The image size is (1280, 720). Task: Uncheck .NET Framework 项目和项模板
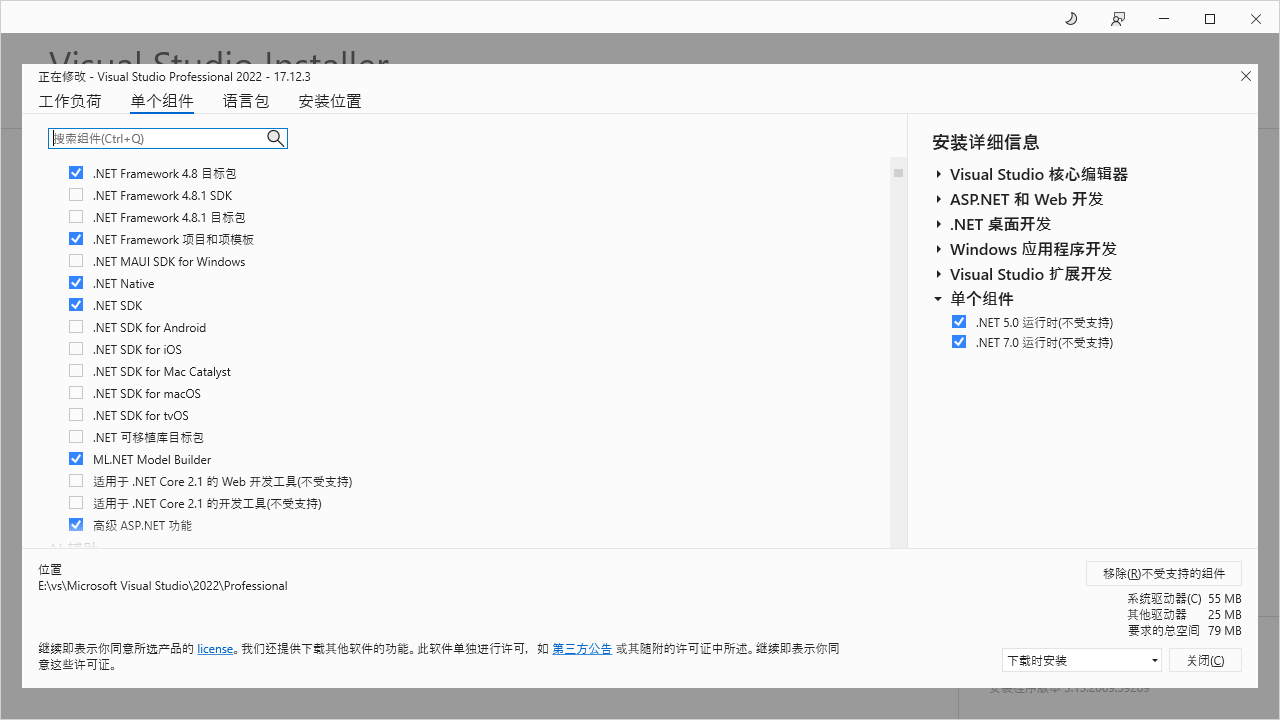pyautogui.click(x=76, y=239)
